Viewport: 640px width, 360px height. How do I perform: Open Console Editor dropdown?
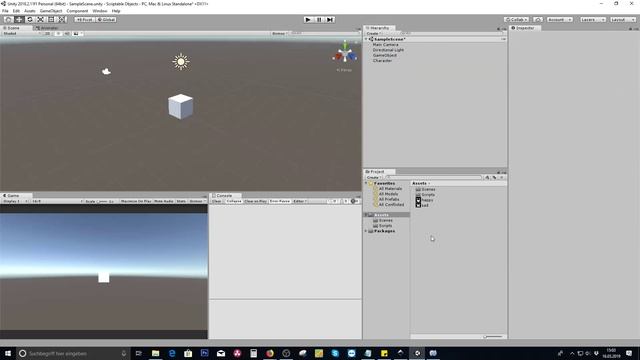[x=300, y=201]
